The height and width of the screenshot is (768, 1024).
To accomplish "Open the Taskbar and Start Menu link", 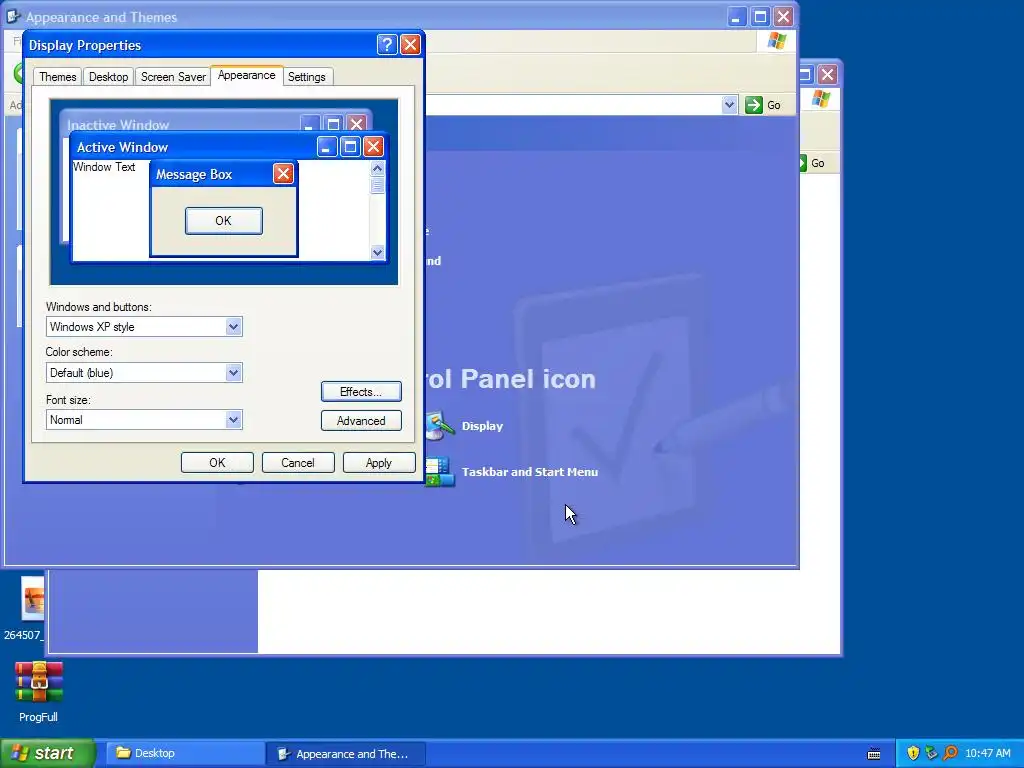I will tap(530, 472).
